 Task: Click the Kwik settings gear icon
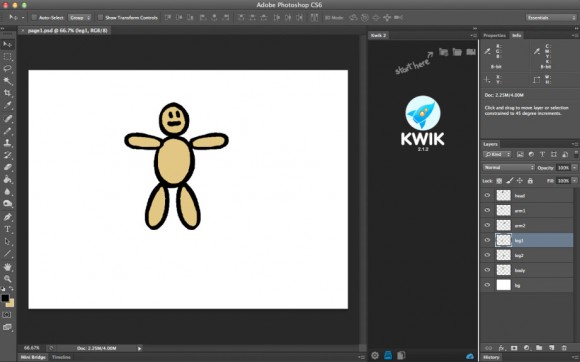[375, 356]
